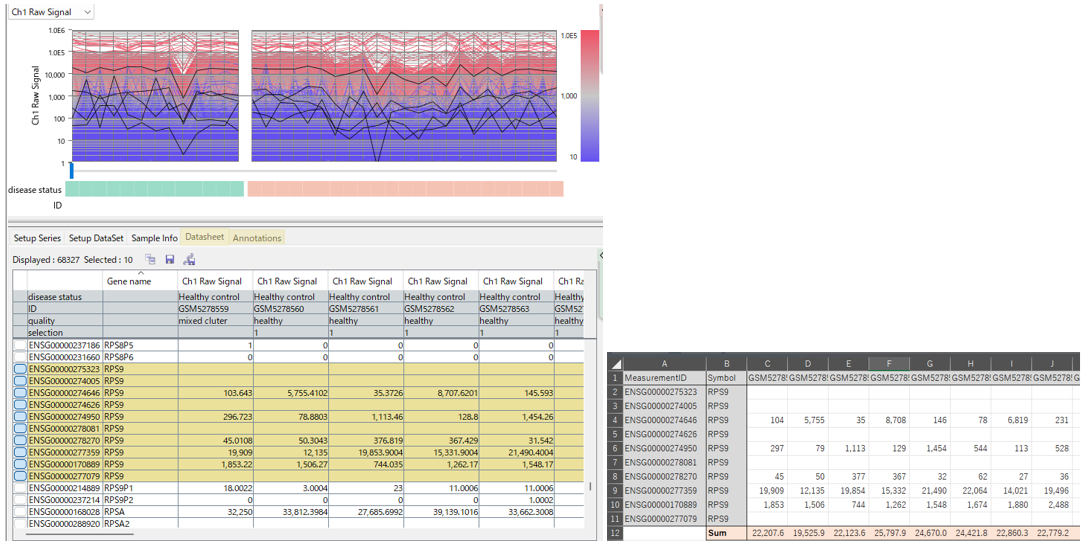Image resolution: width=1088 pixels, height=546 pixels.
Task: Open the Annotations tab
Action: 257,238
